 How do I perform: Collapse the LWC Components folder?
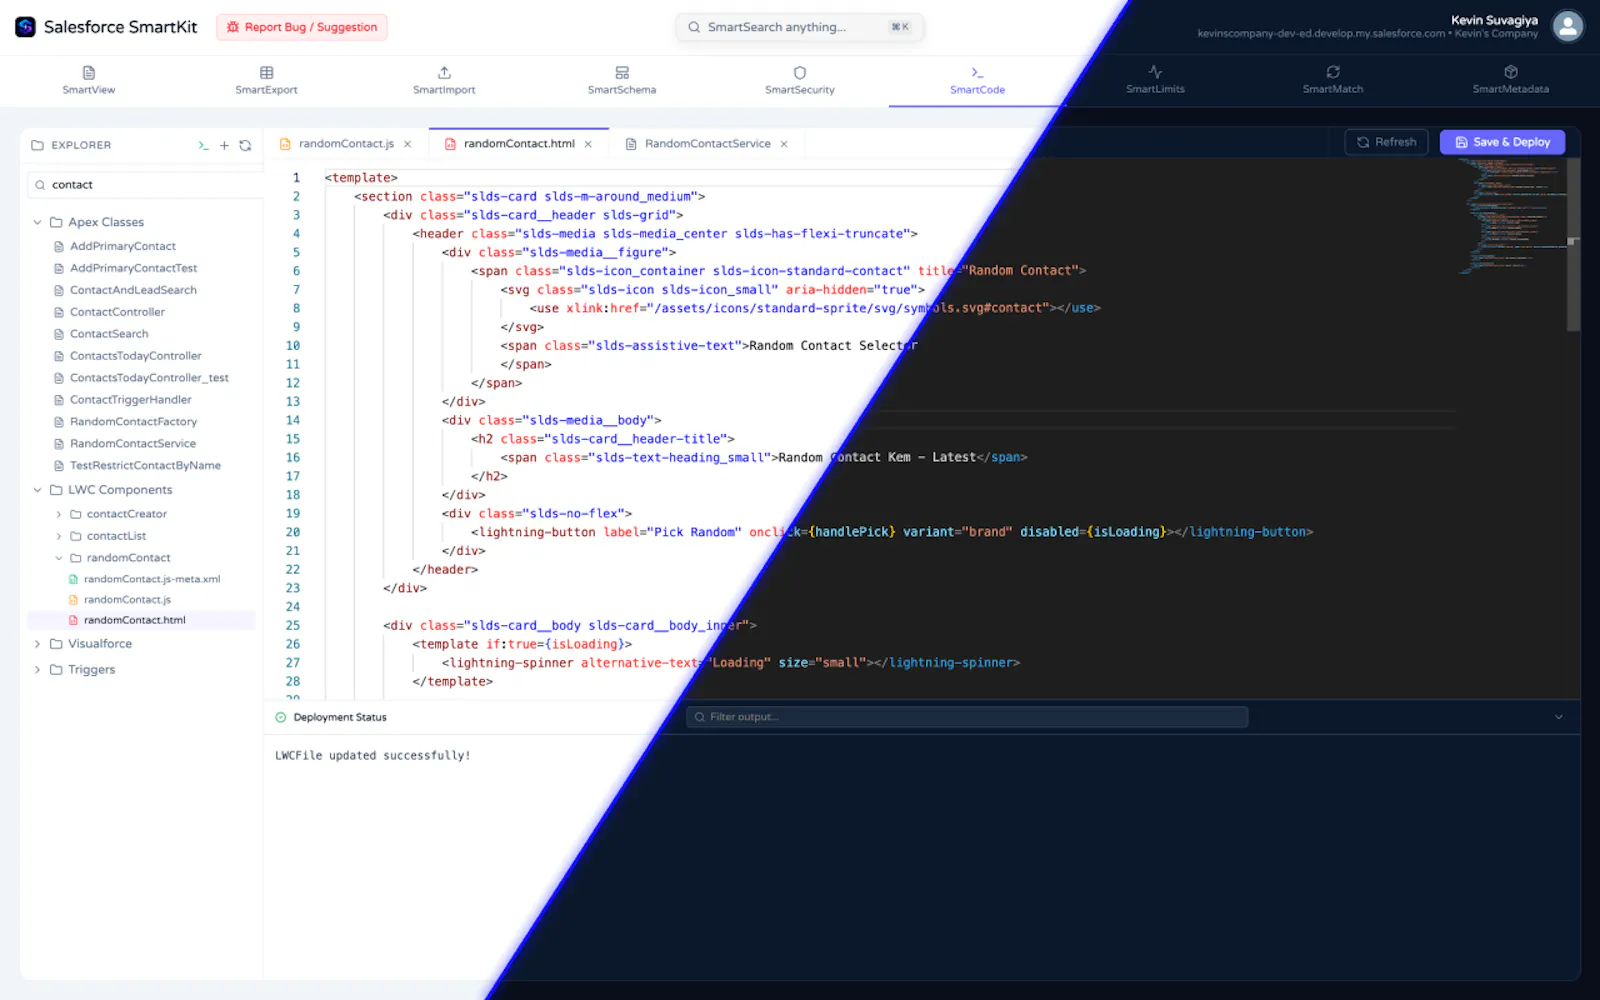38,490
